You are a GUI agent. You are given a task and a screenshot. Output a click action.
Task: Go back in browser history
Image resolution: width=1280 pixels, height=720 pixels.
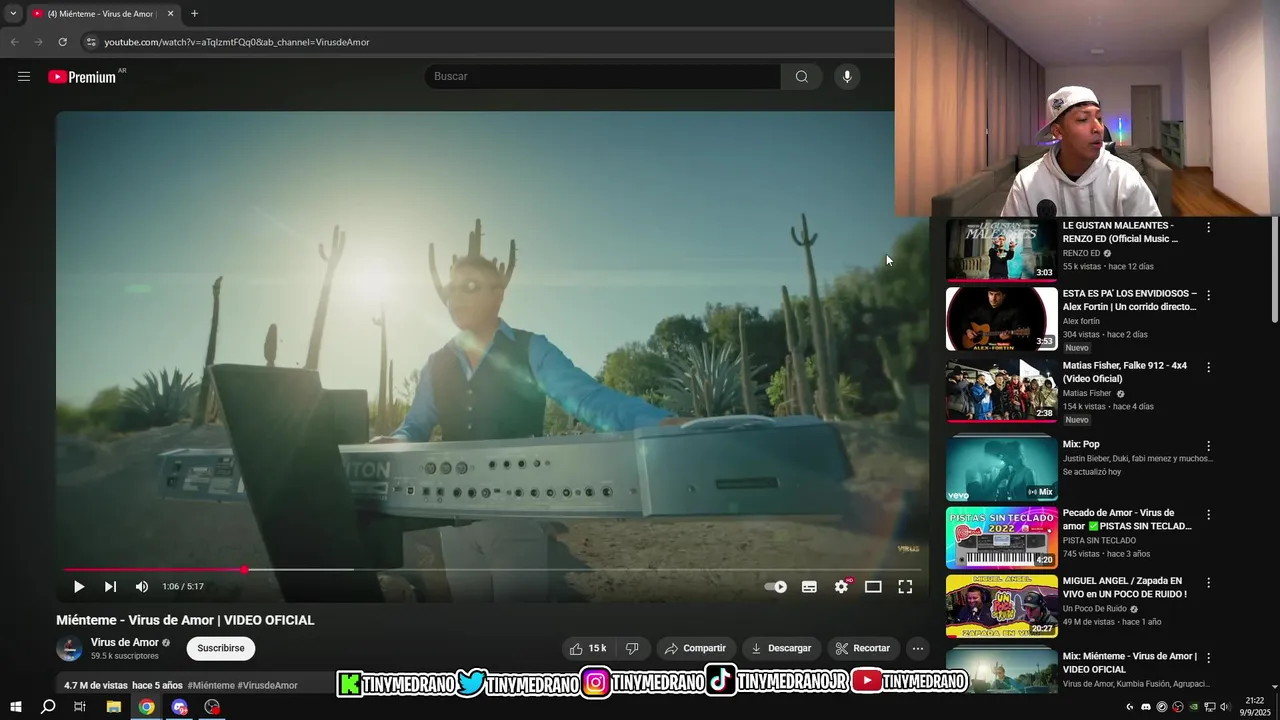[x=14, y=42]
